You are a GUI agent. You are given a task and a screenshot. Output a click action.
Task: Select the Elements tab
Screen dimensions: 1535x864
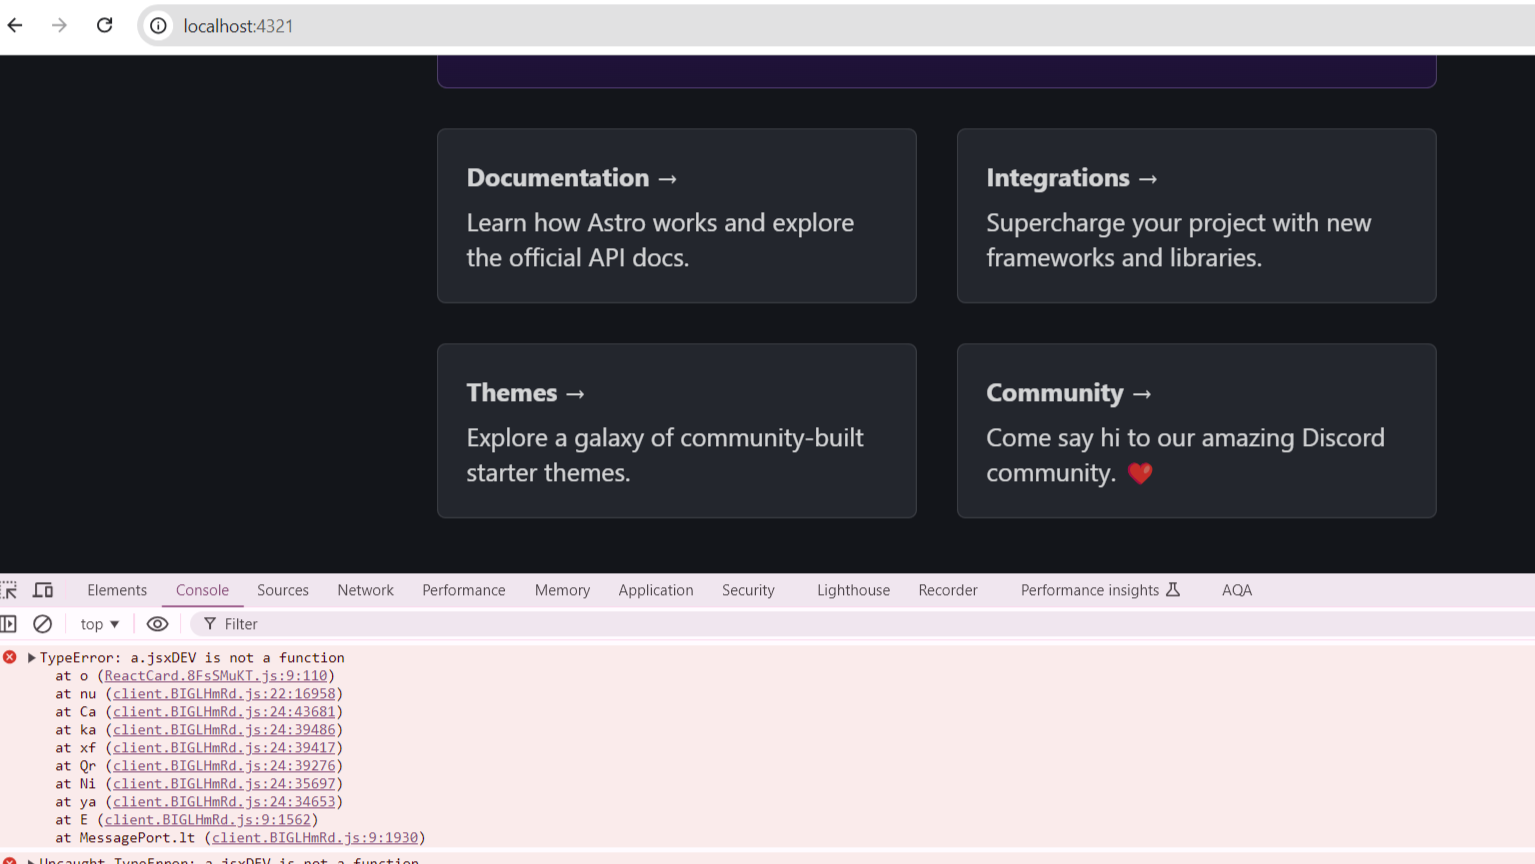(x=116, y=590)
